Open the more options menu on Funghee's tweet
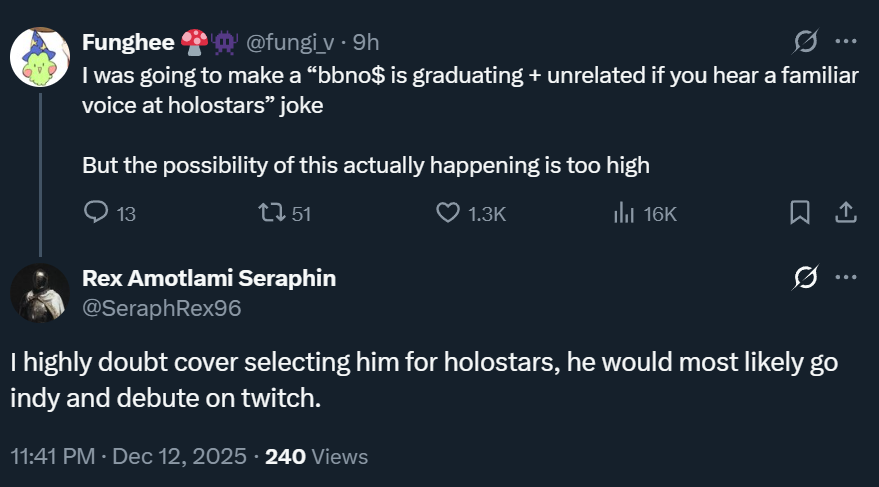Screen dimensions: 879x487 tap(845, 42)
